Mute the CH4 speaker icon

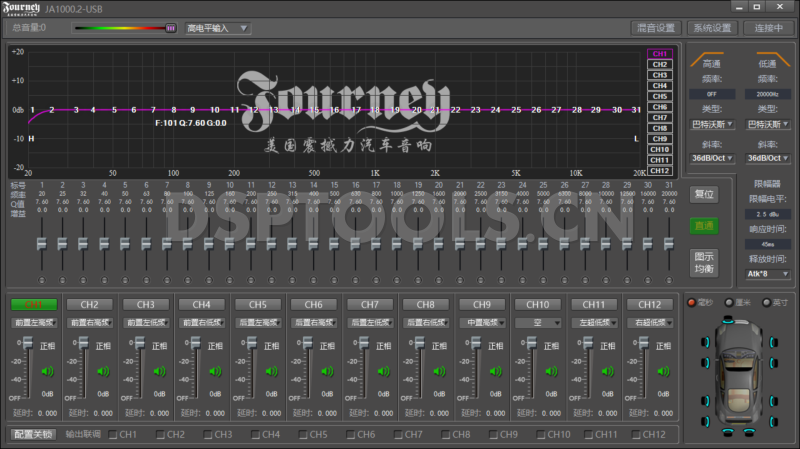pos(215,371)
